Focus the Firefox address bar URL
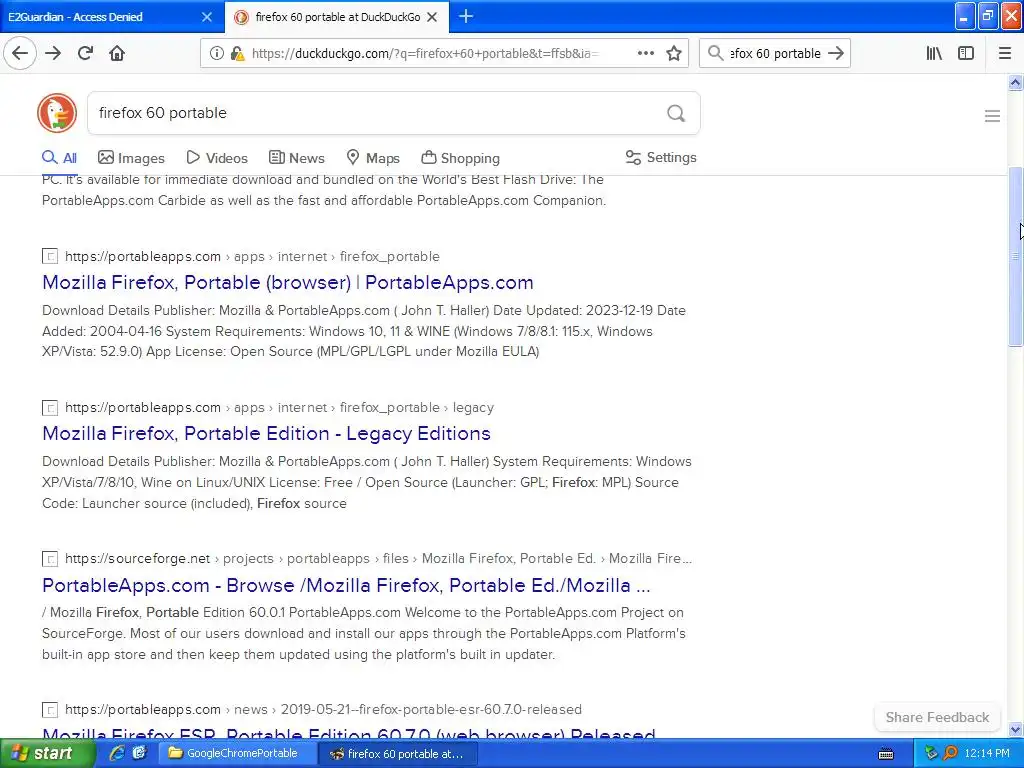Screen dimensions: 1024x768 424,54
